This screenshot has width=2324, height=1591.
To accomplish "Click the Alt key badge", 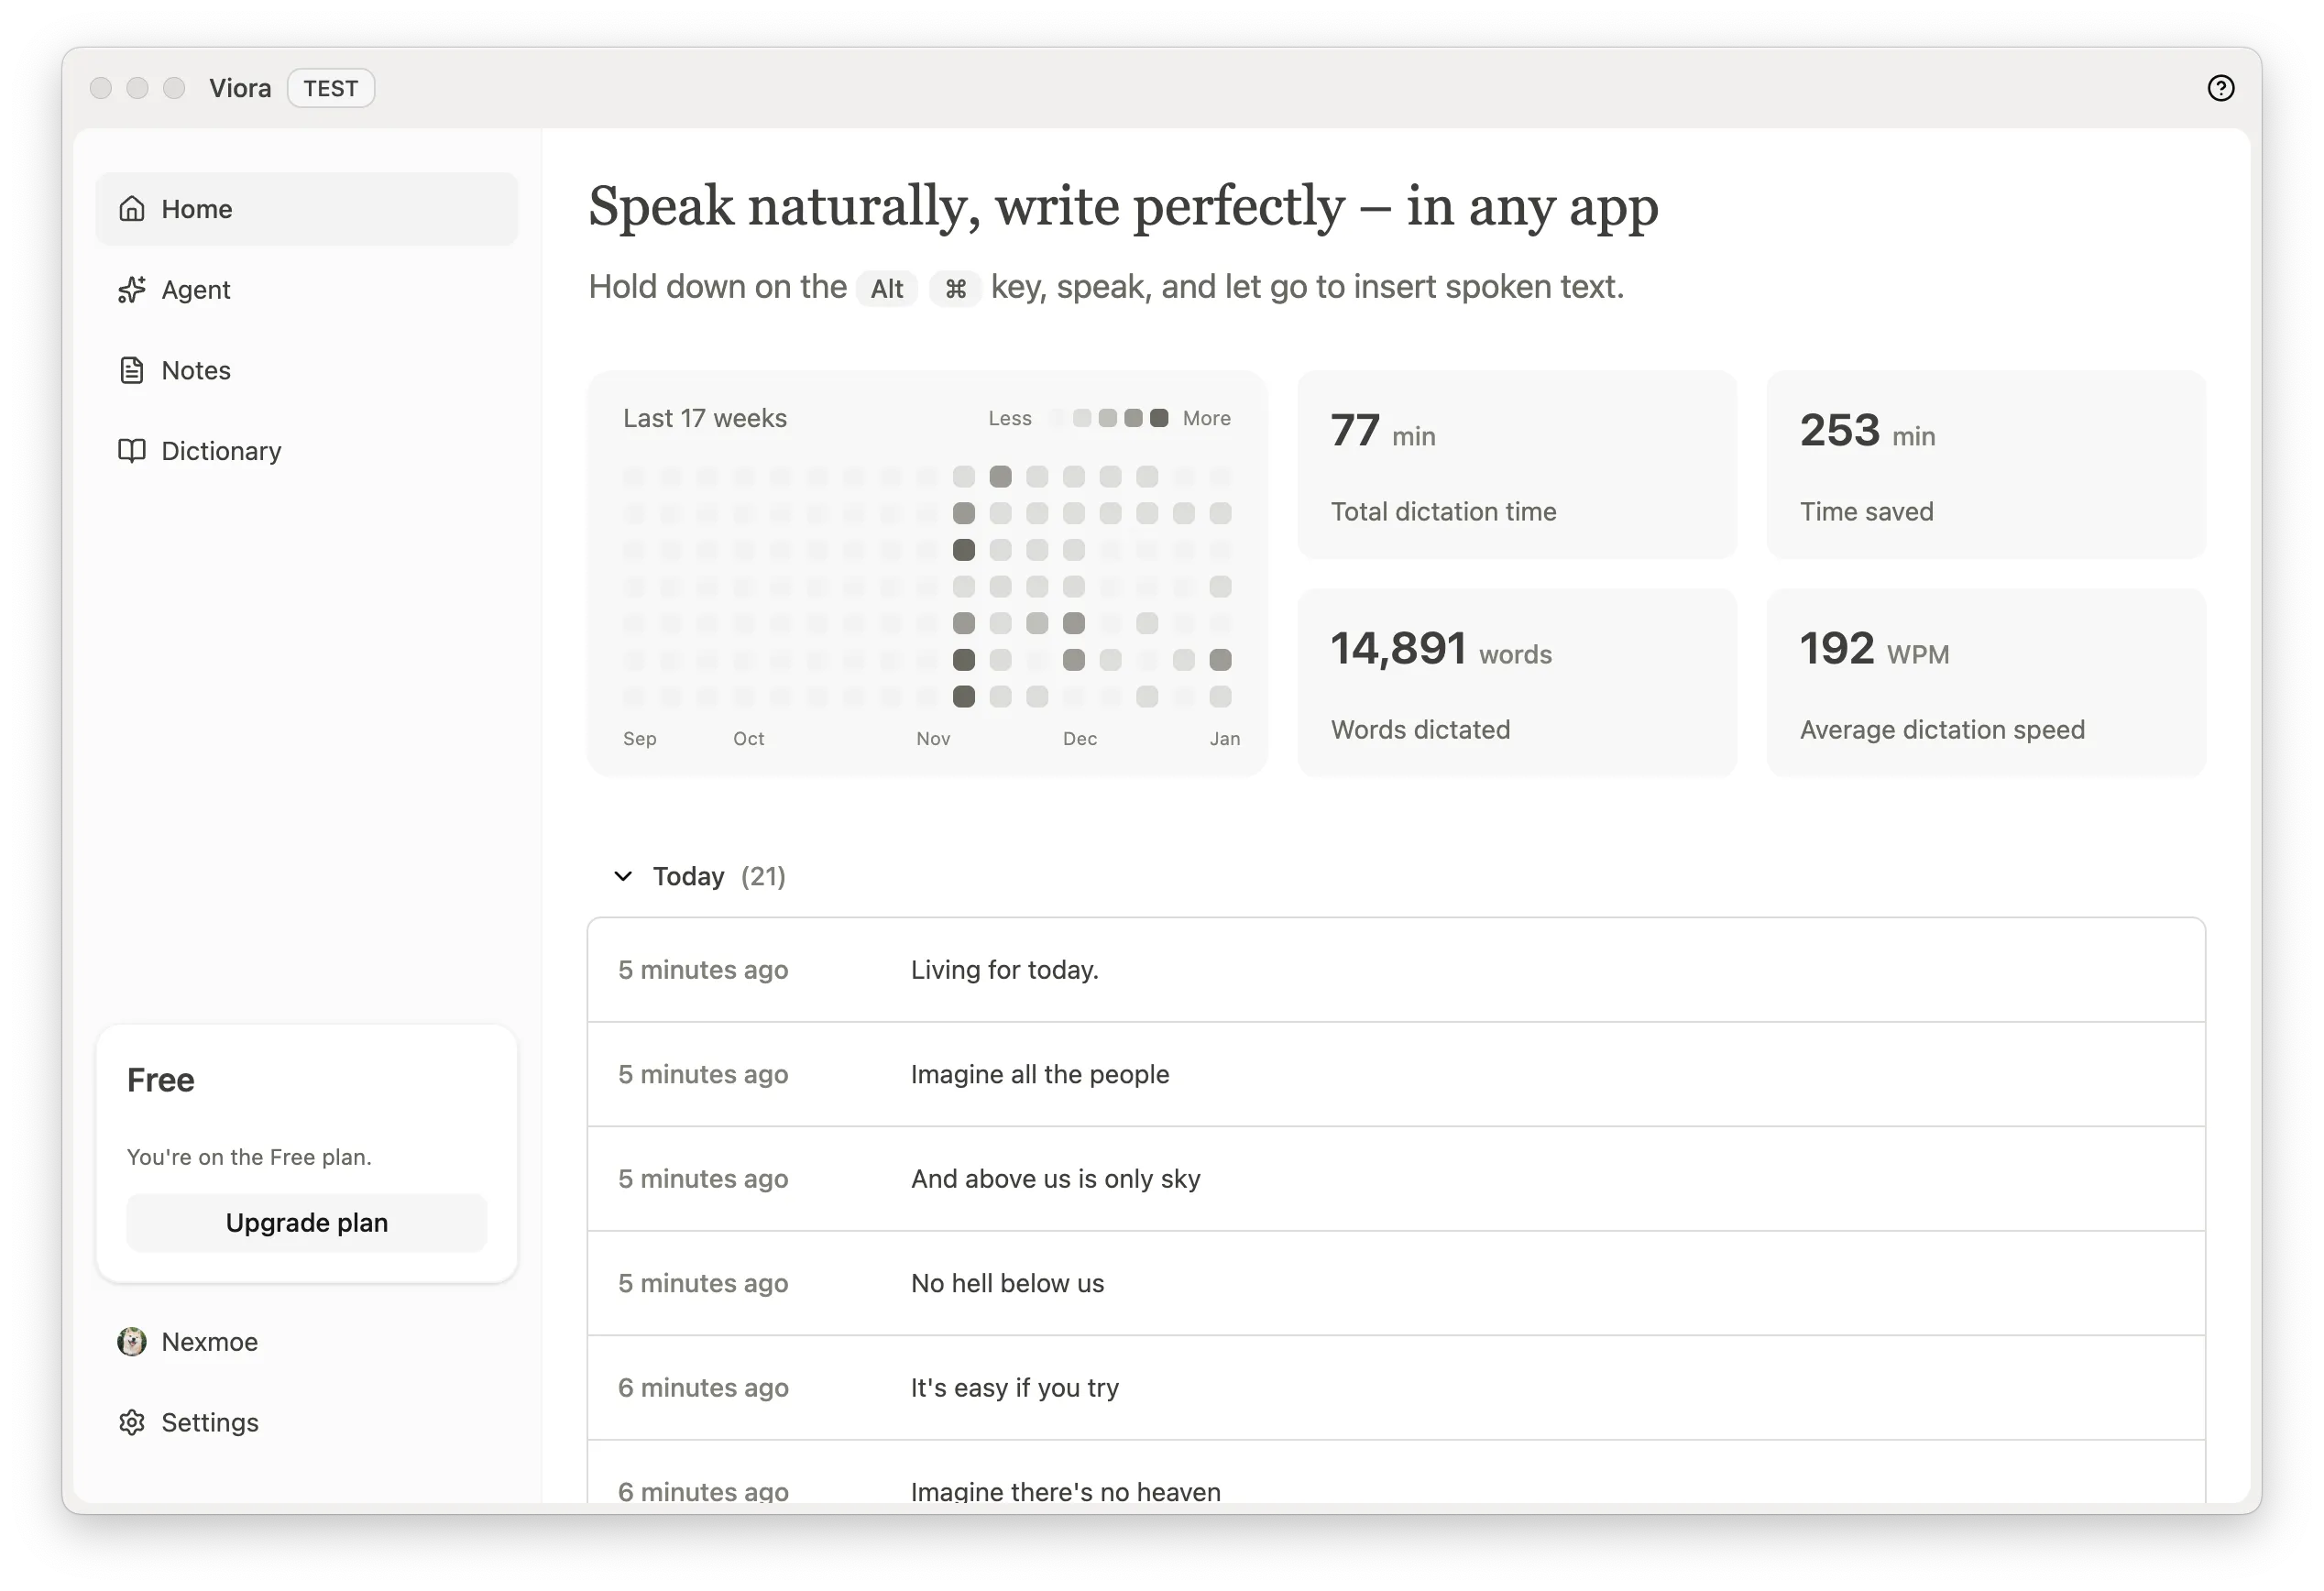I will 886,289.
